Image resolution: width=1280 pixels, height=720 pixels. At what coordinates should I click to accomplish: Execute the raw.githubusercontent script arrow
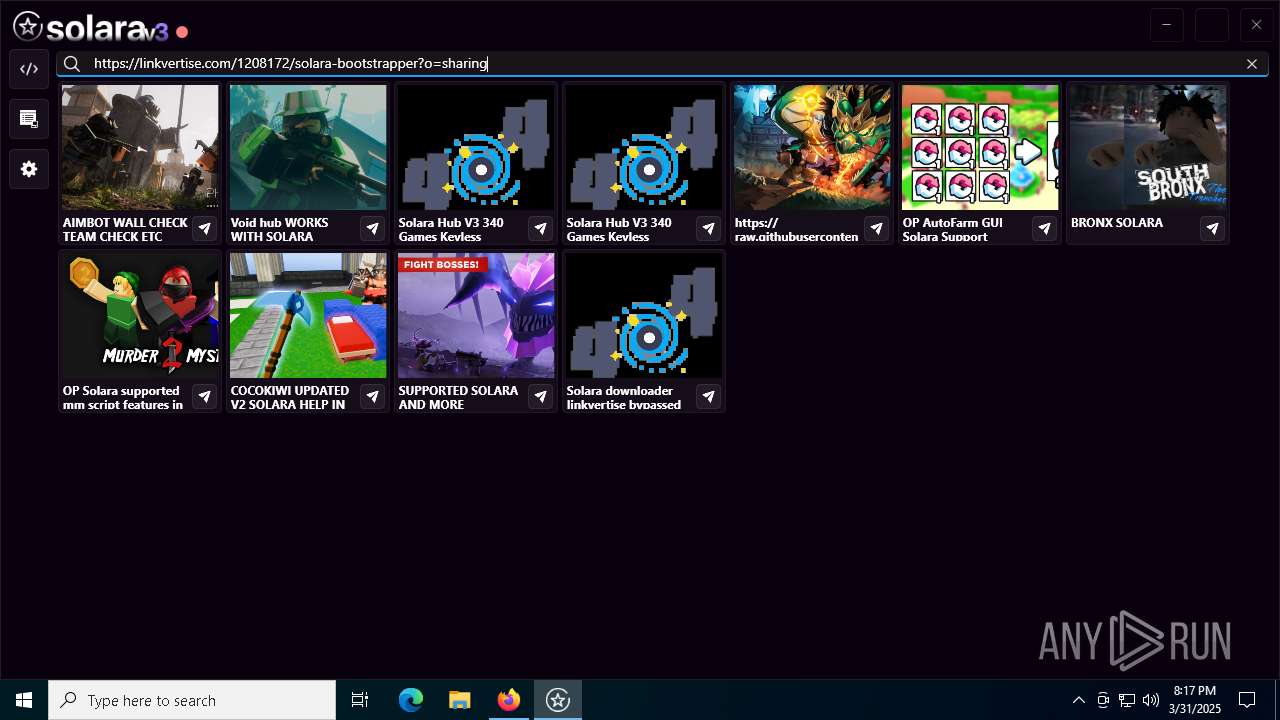pyautogui.click(x=877, y=229)
